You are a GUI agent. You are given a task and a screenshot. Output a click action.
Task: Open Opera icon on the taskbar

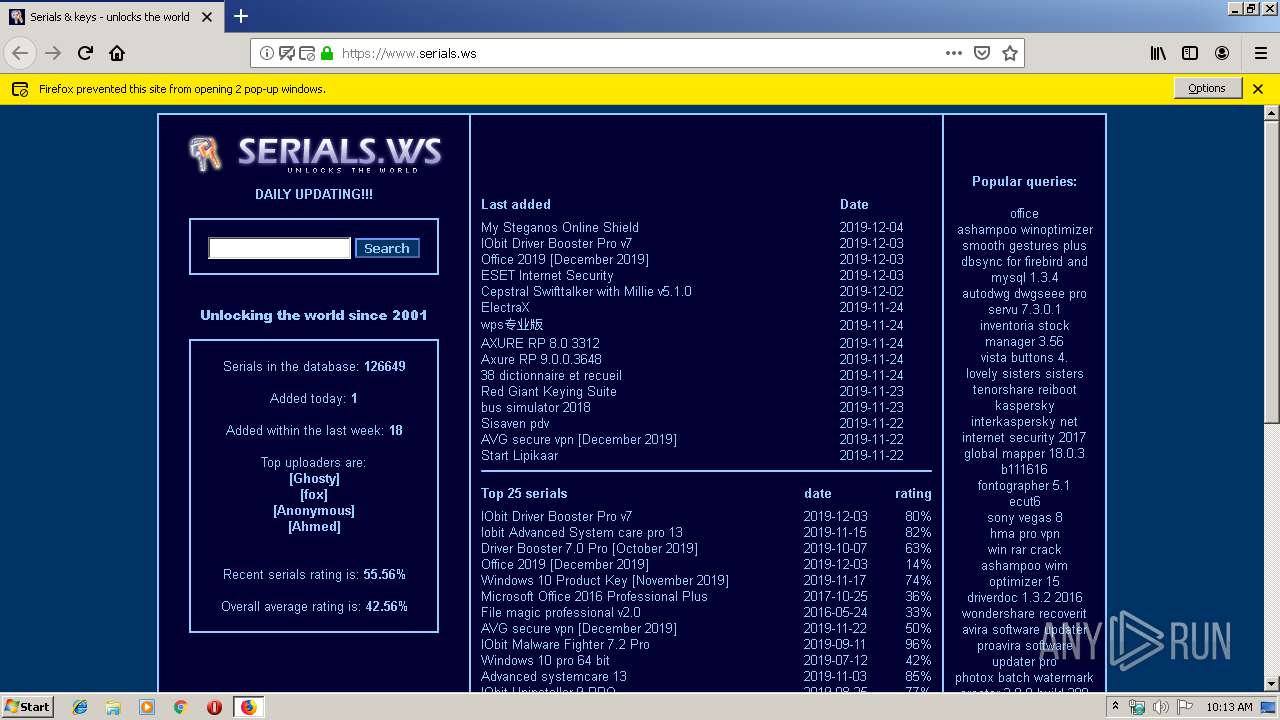pos(214,707)
